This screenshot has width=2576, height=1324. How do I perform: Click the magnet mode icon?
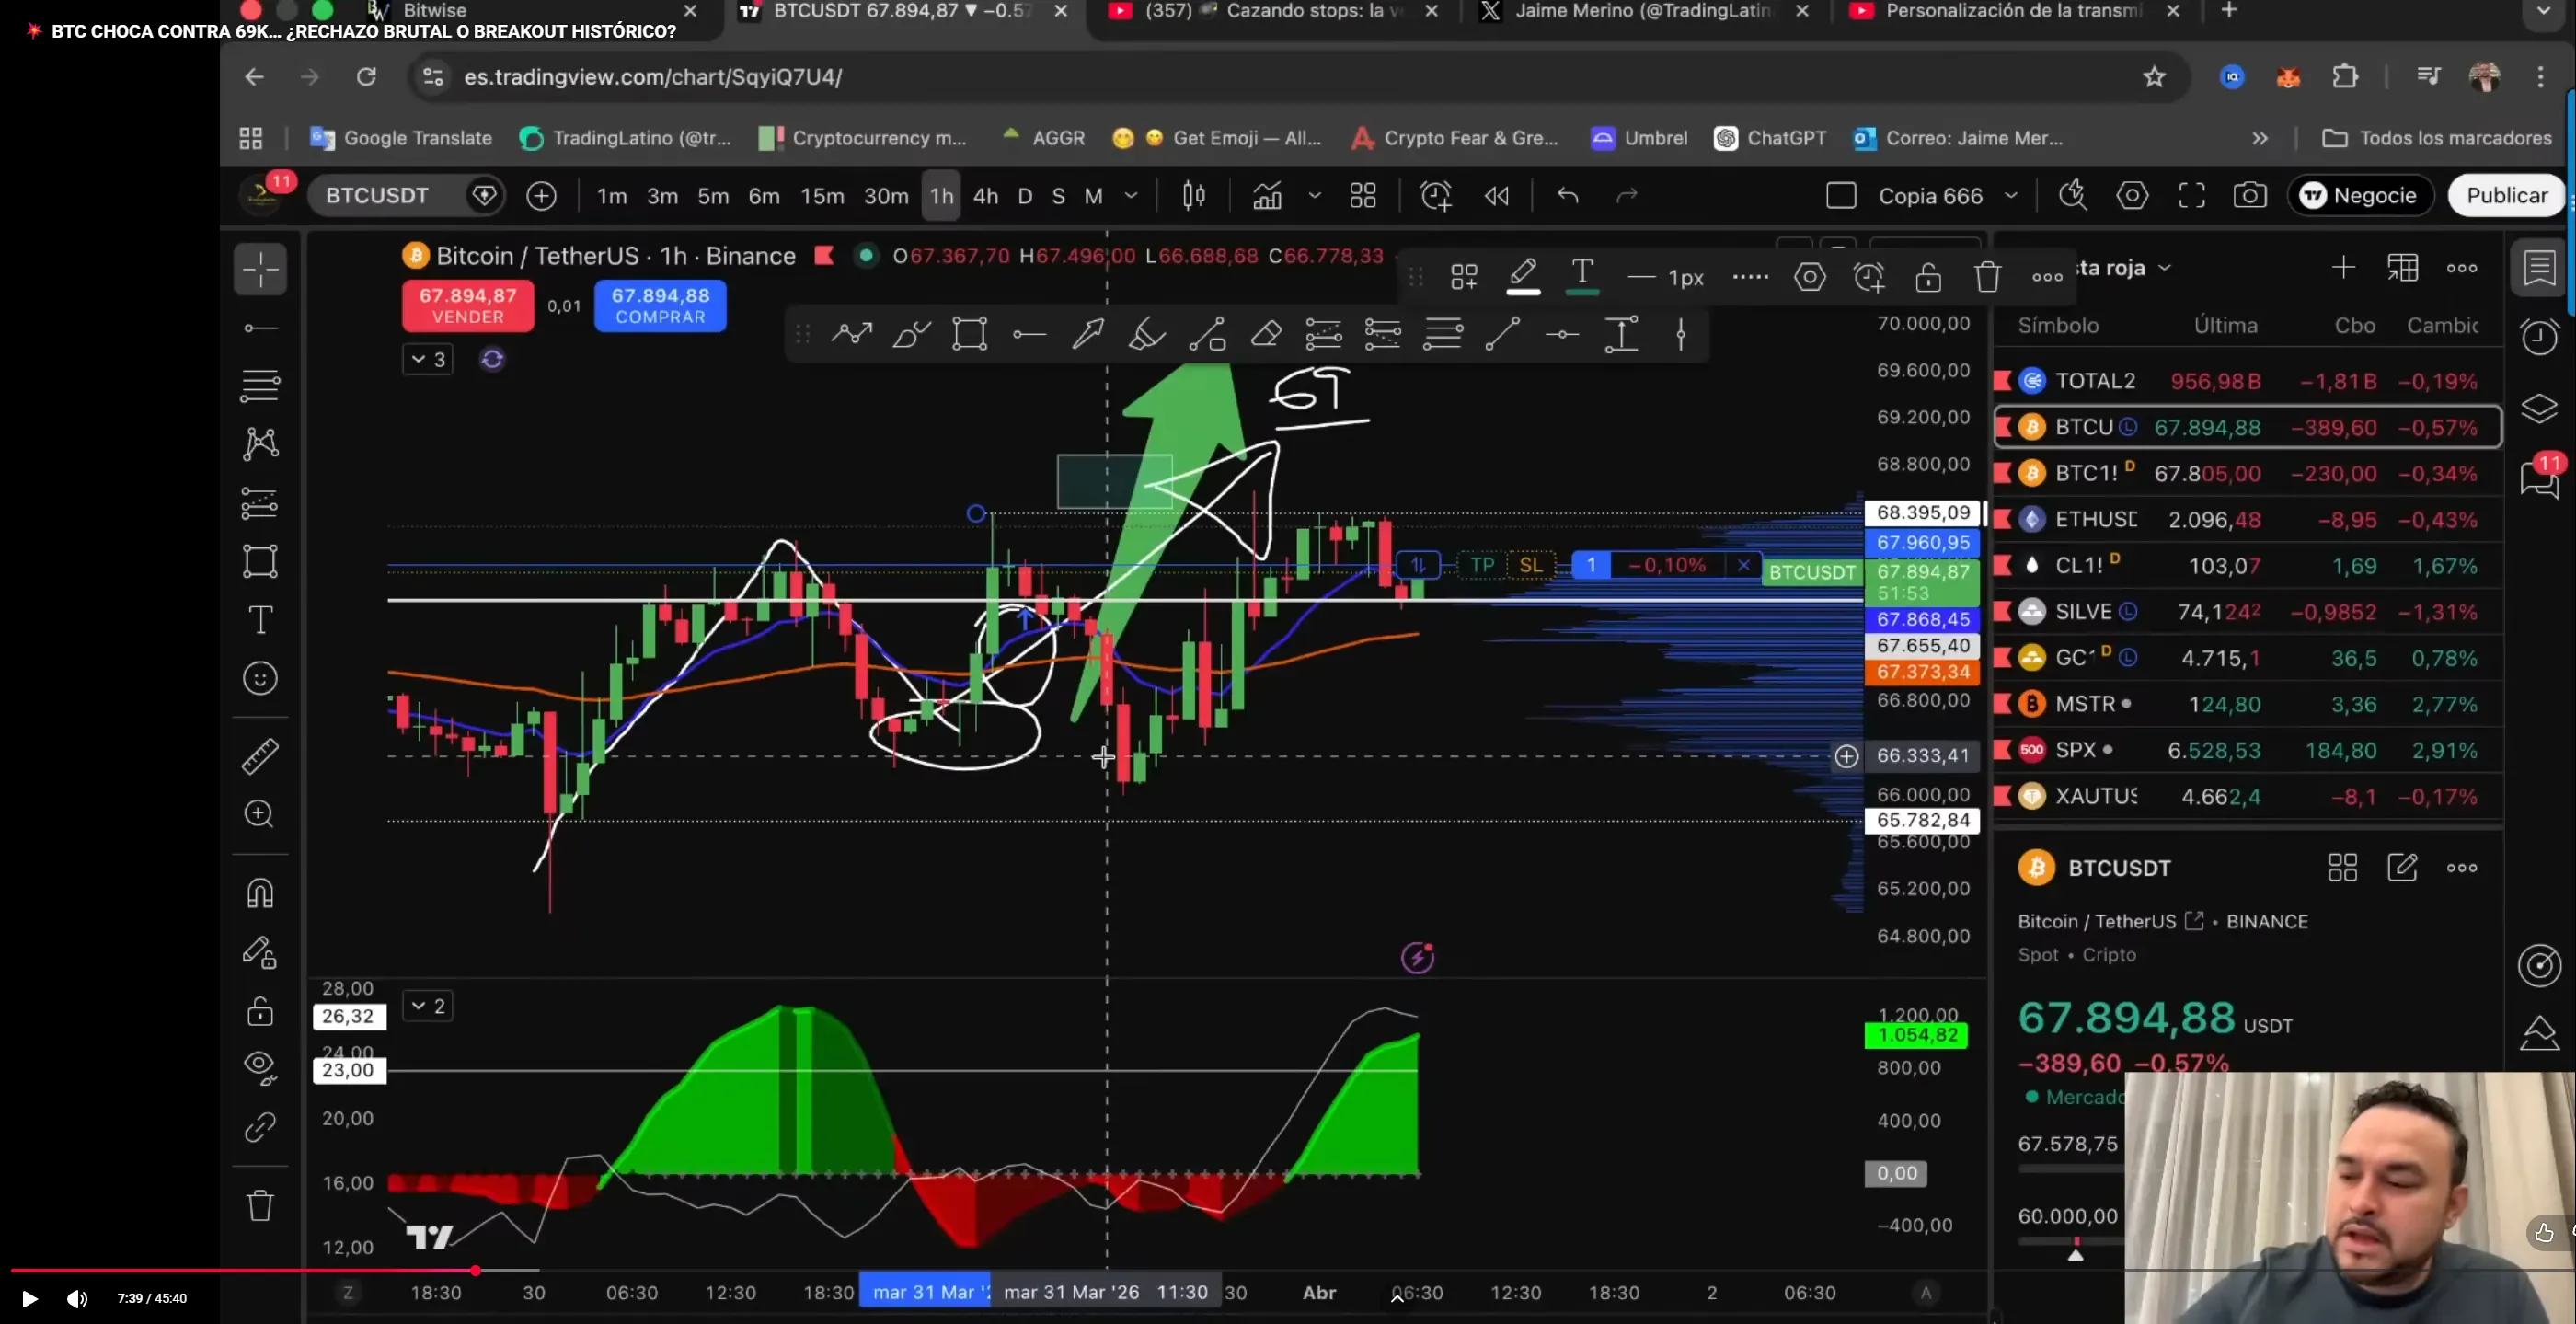point(260,893)
